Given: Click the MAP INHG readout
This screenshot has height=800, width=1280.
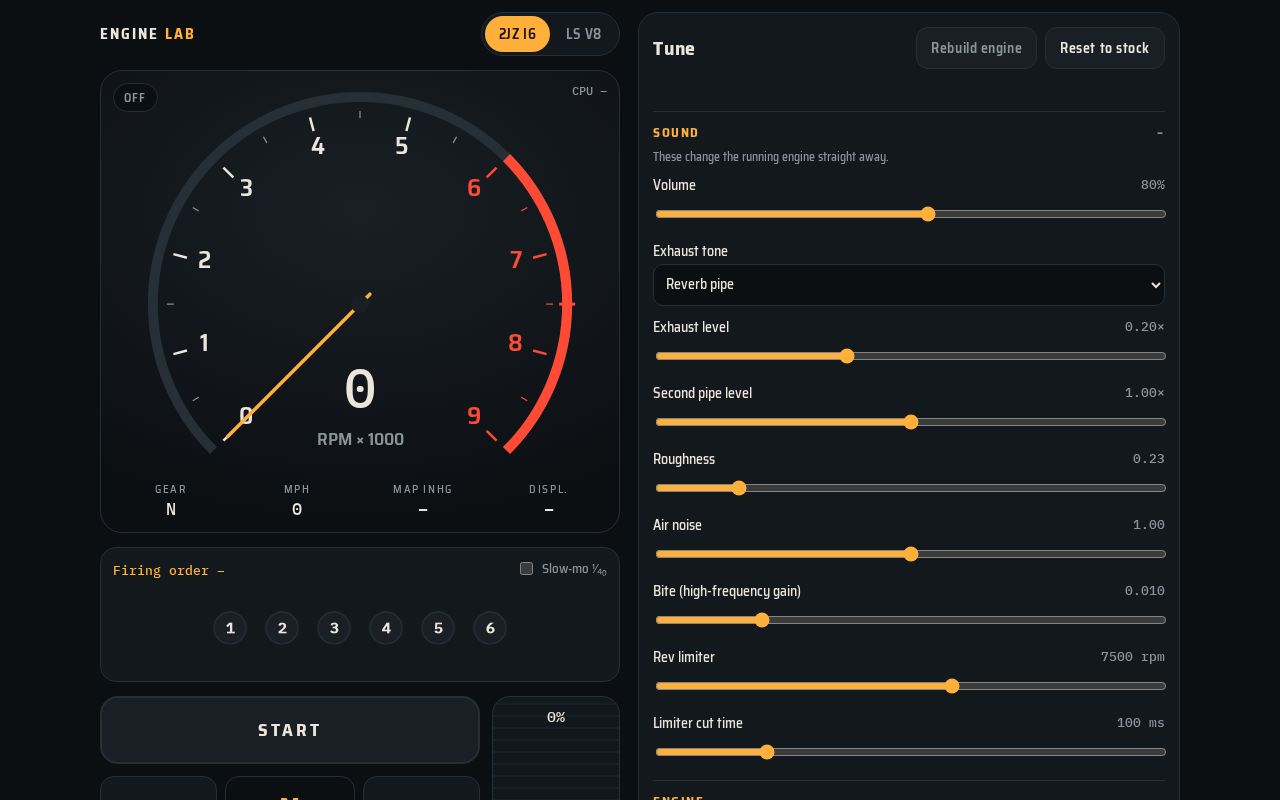Looking at the screenshot, I should 423,500.
